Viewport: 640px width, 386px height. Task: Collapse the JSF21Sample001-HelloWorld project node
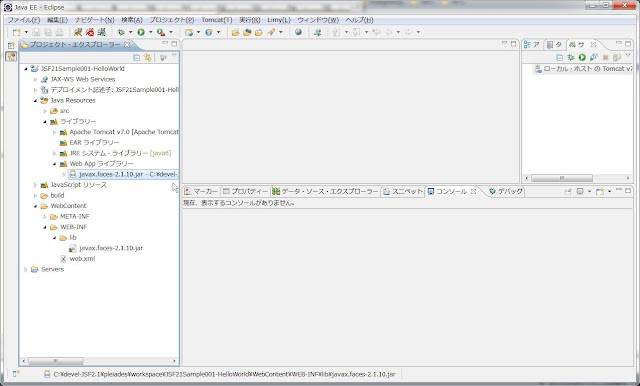(26, 69)
